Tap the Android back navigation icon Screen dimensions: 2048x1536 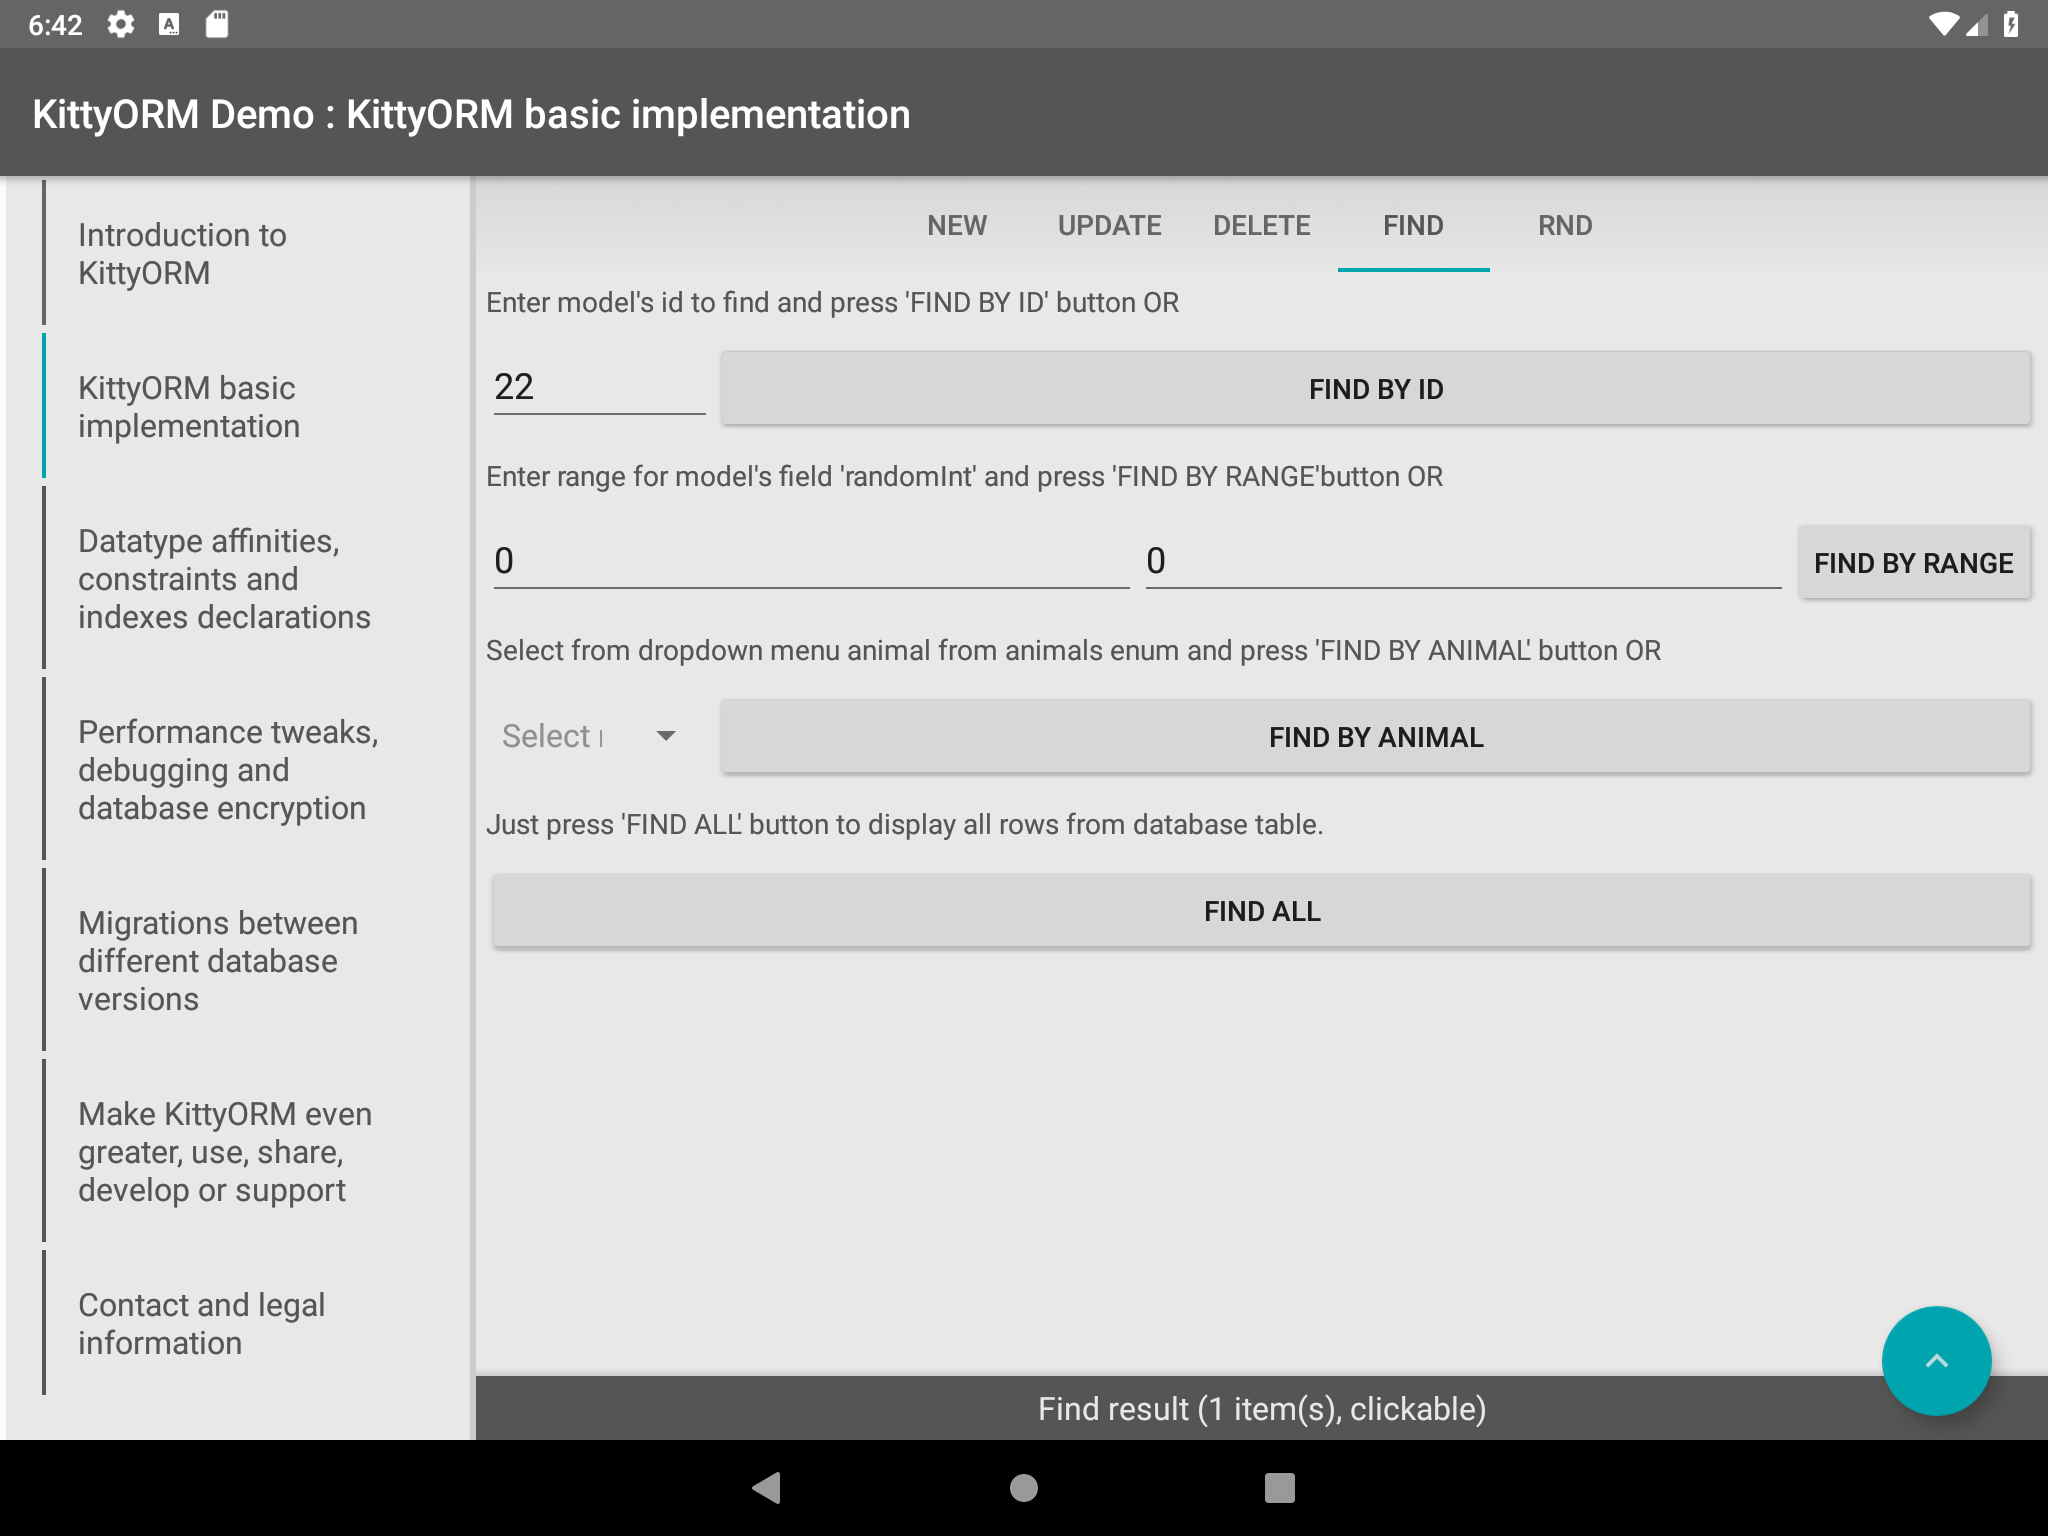point(767,1487)
